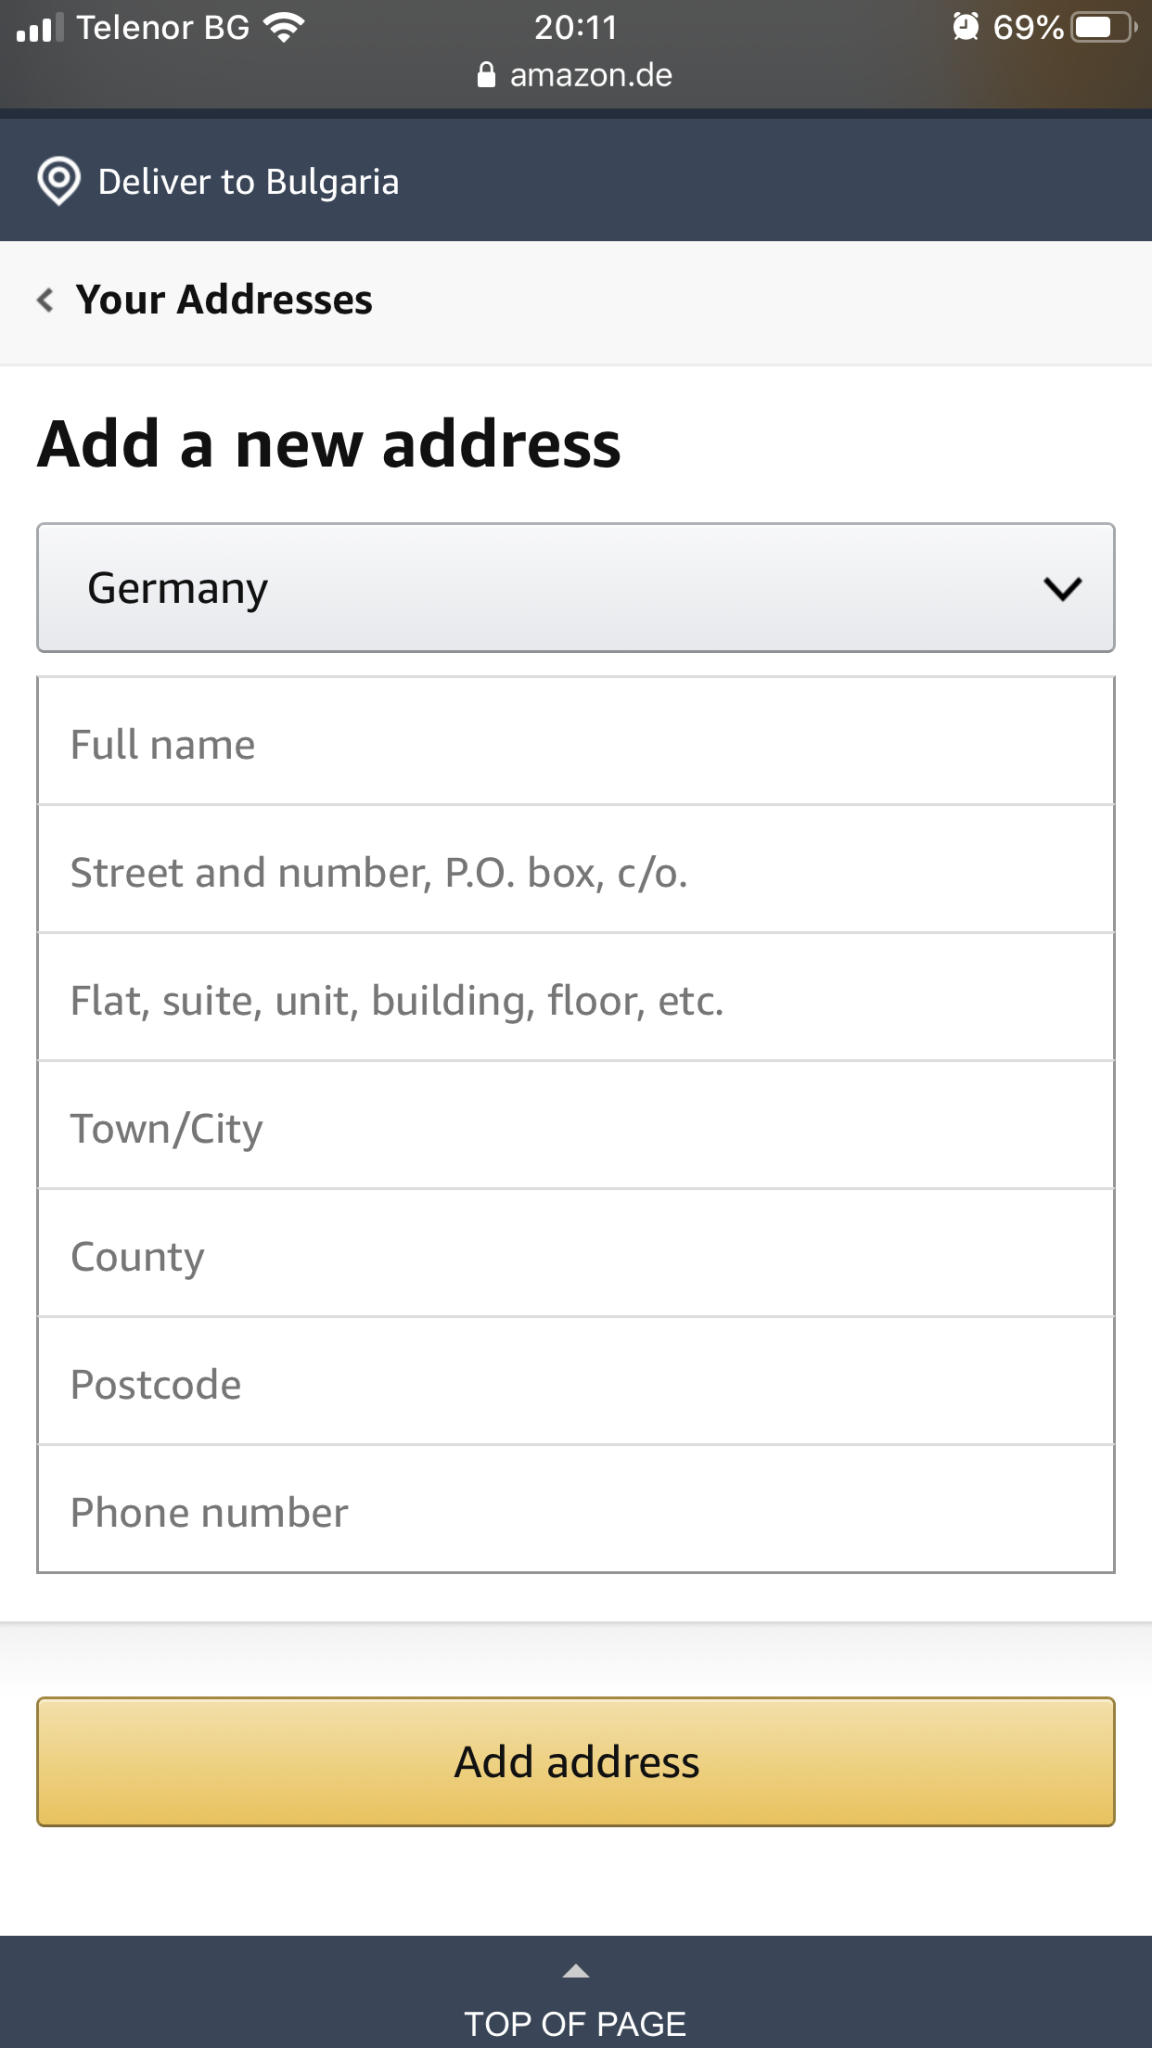Tap the alarm clock status icon
This screenshot has width=1152, height=2048.
[x=965, y=27]
